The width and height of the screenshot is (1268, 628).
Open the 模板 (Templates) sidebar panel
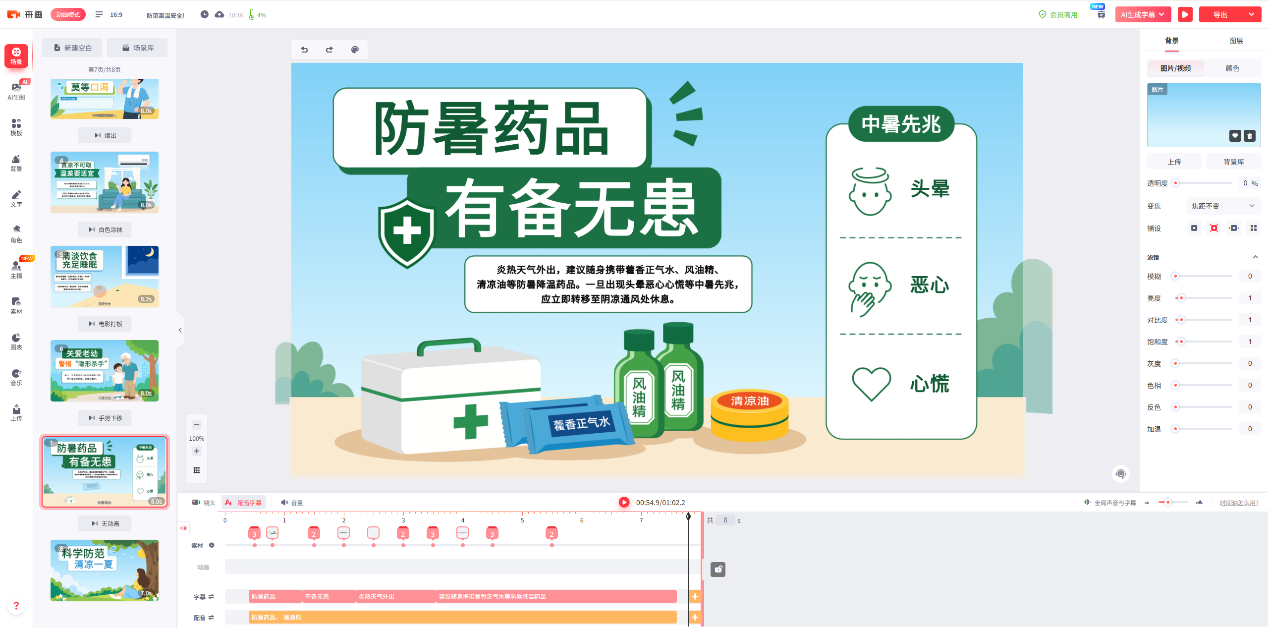point(16,127)
